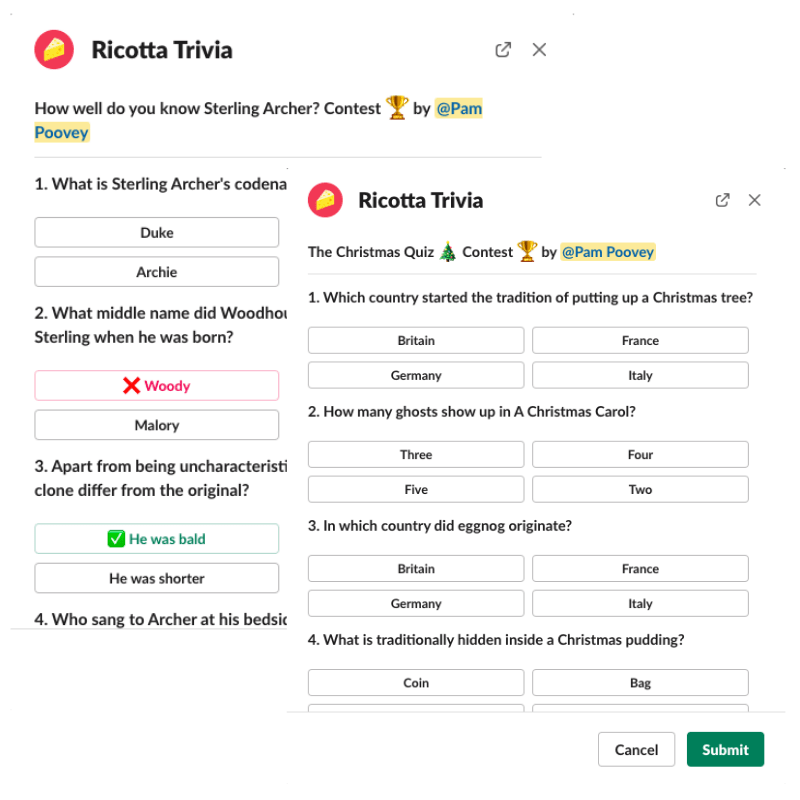Pick Malory as the middle name answer
The width and height of the screenshot is (800, 800).
157,425
